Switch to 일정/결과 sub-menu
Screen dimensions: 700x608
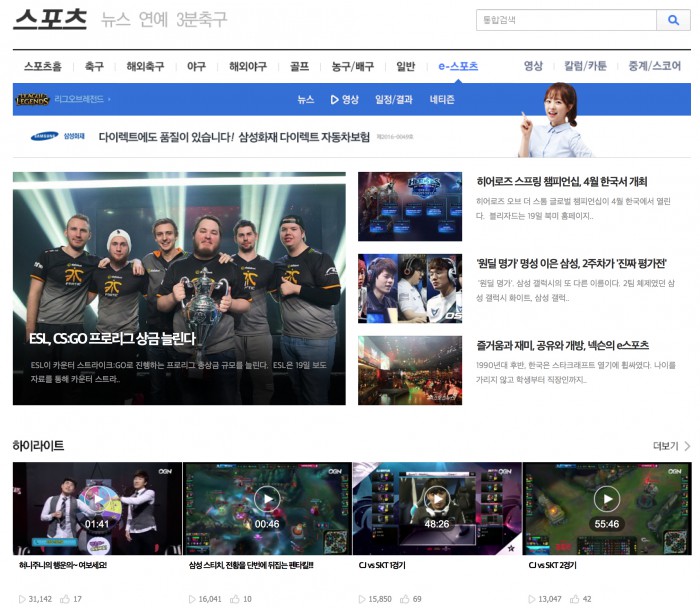394,99
